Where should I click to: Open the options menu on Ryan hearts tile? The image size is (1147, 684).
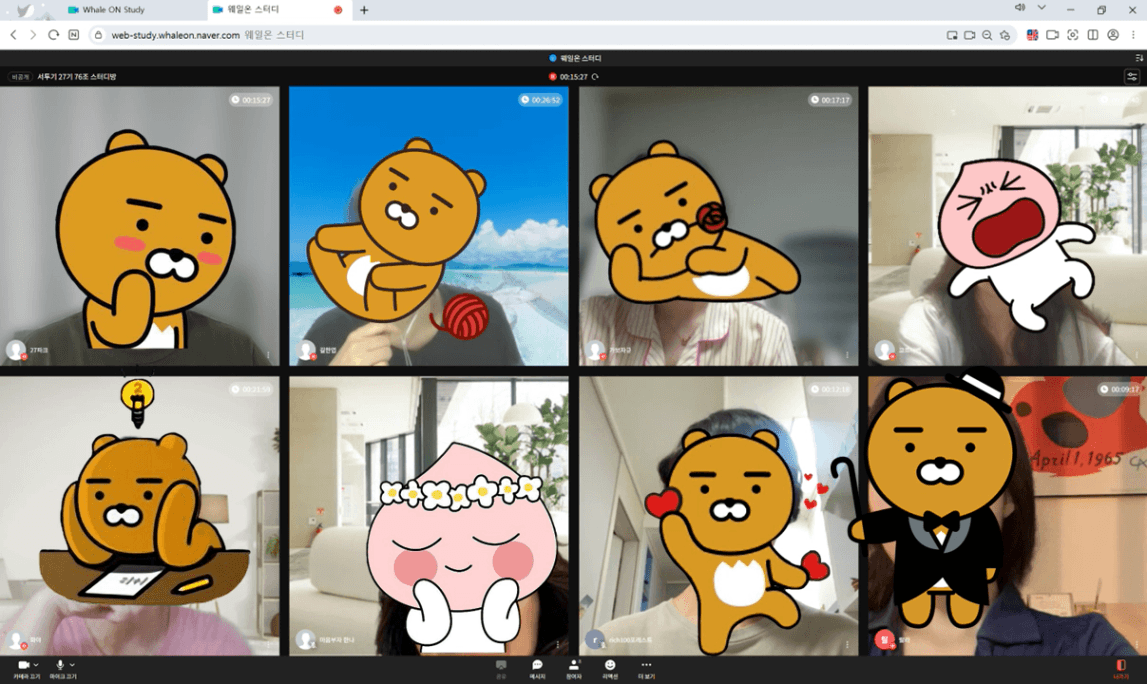(x=847, y=644)
